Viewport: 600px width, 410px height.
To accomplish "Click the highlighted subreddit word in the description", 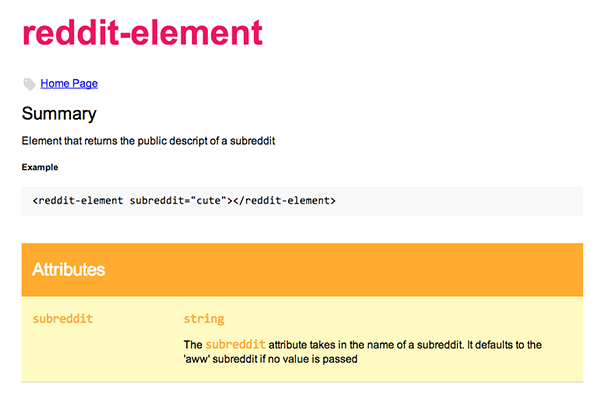I will 235,344.
